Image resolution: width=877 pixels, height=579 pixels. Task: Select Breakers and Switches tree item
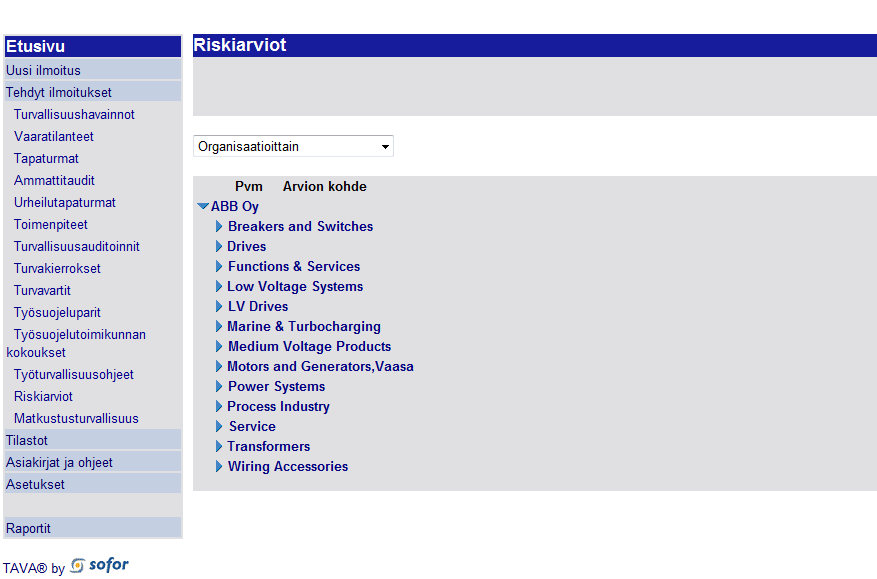tap(300, 227)
